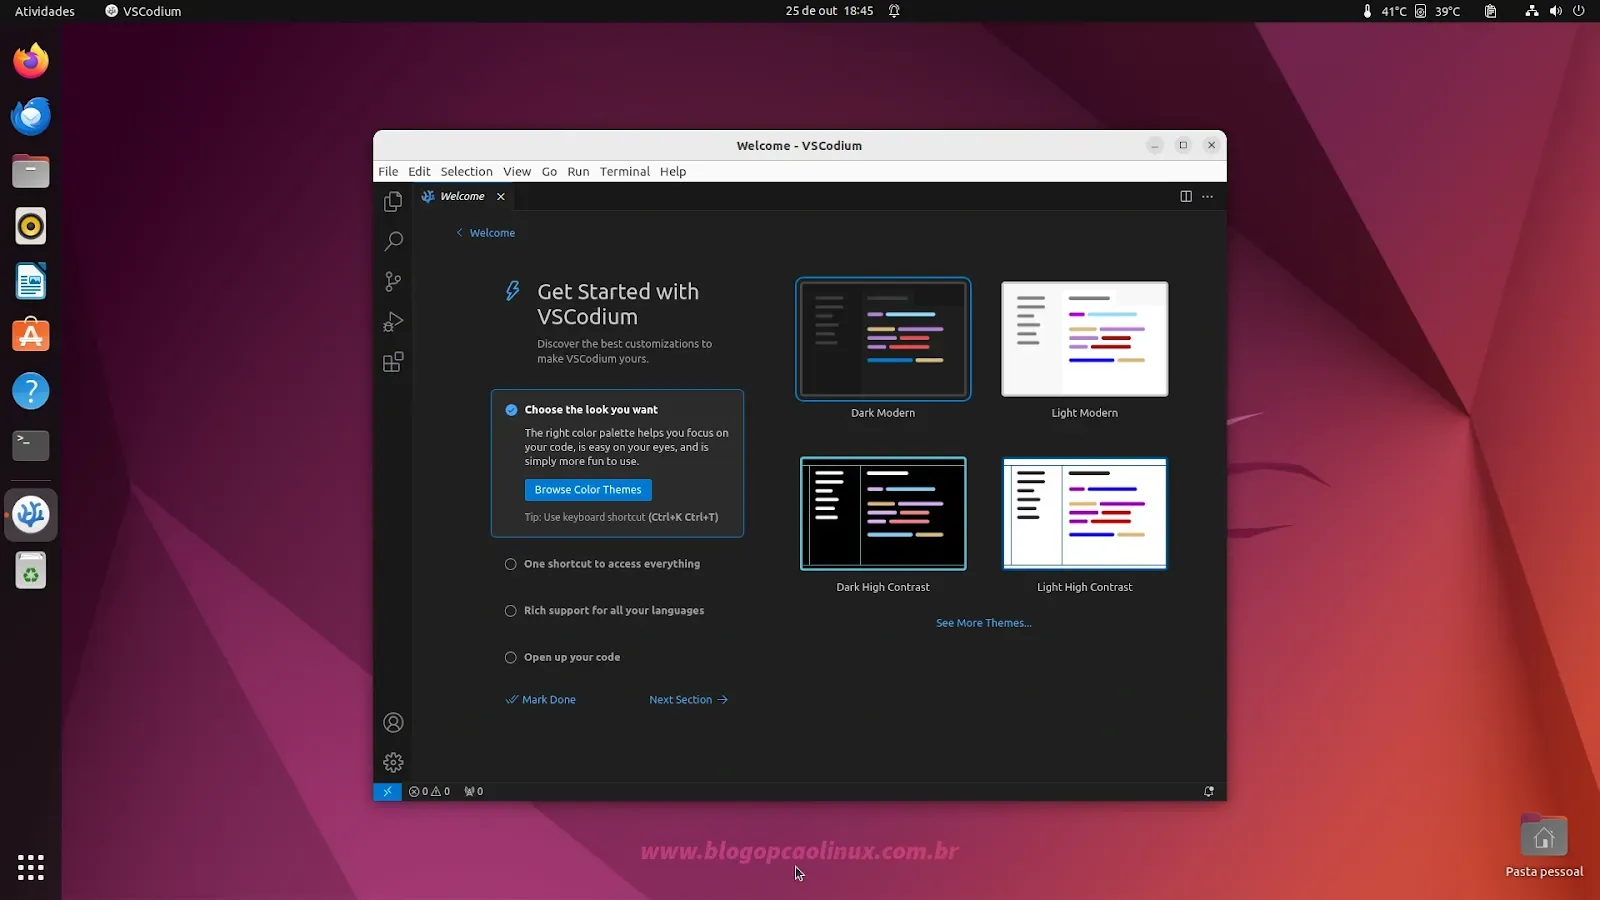Open Files manager from the dock
The width and height of the screenshot is (1600, 900).
31,171
